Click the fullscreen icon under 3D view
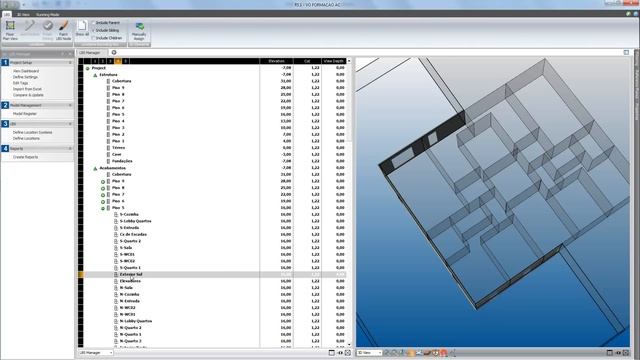 coord(626,353)
